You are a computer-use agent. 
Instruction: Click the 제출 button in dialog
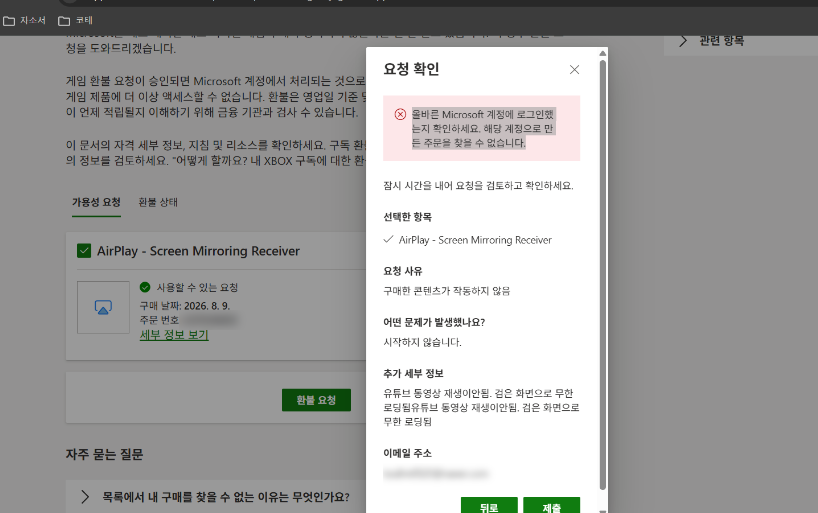coord(551,506)
